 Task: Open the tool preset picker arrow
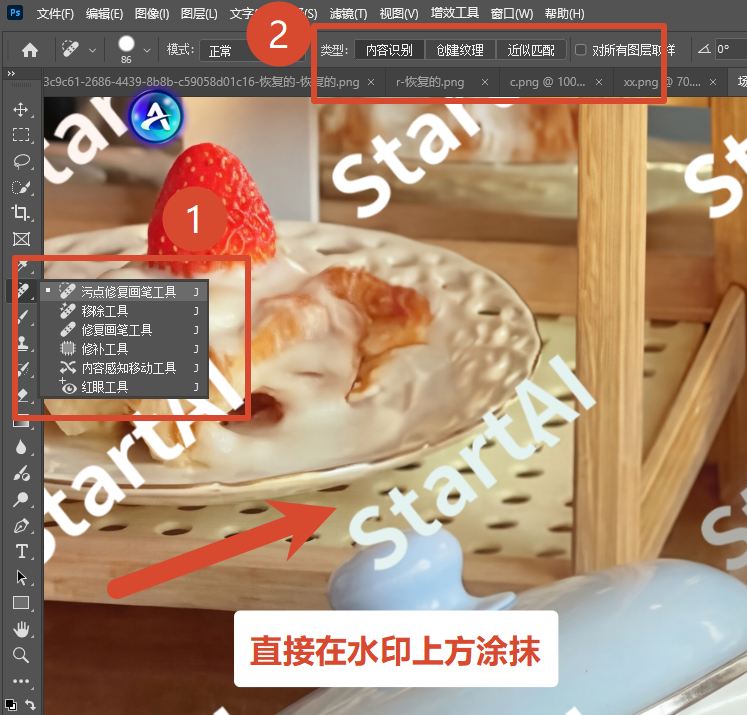pyautogui.click(x=92, y=50)
